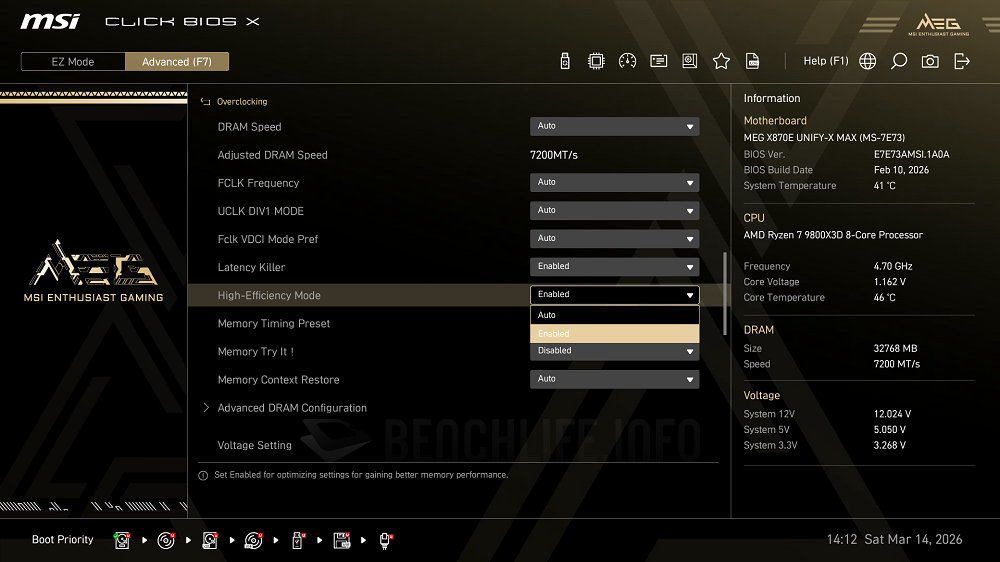Select first optical disc boot device icon
Image resolution: width=1000 pixels, height=562 pixels.
coord(166,540)
